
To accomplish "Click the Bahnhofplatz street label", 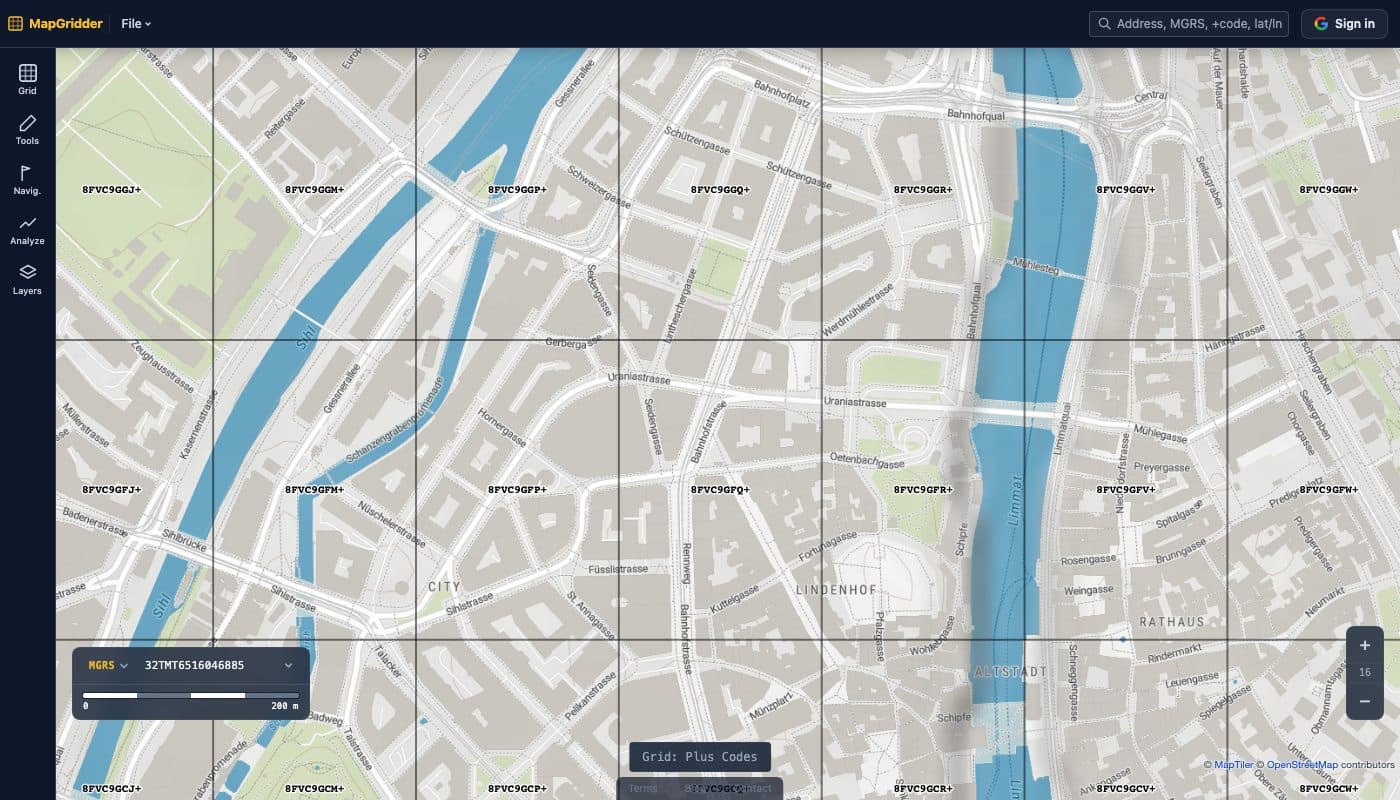I will click(x=782, y=95).
